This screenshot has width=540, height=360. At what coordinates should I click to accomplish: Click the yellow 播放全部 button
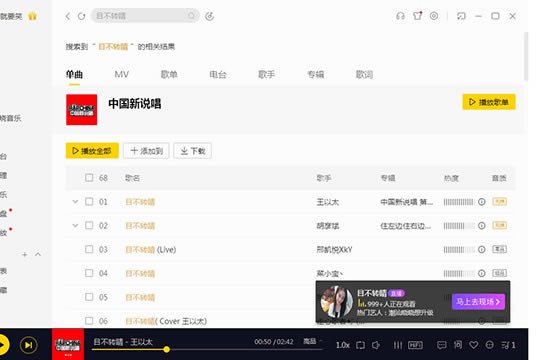click(x=92, y=151)
